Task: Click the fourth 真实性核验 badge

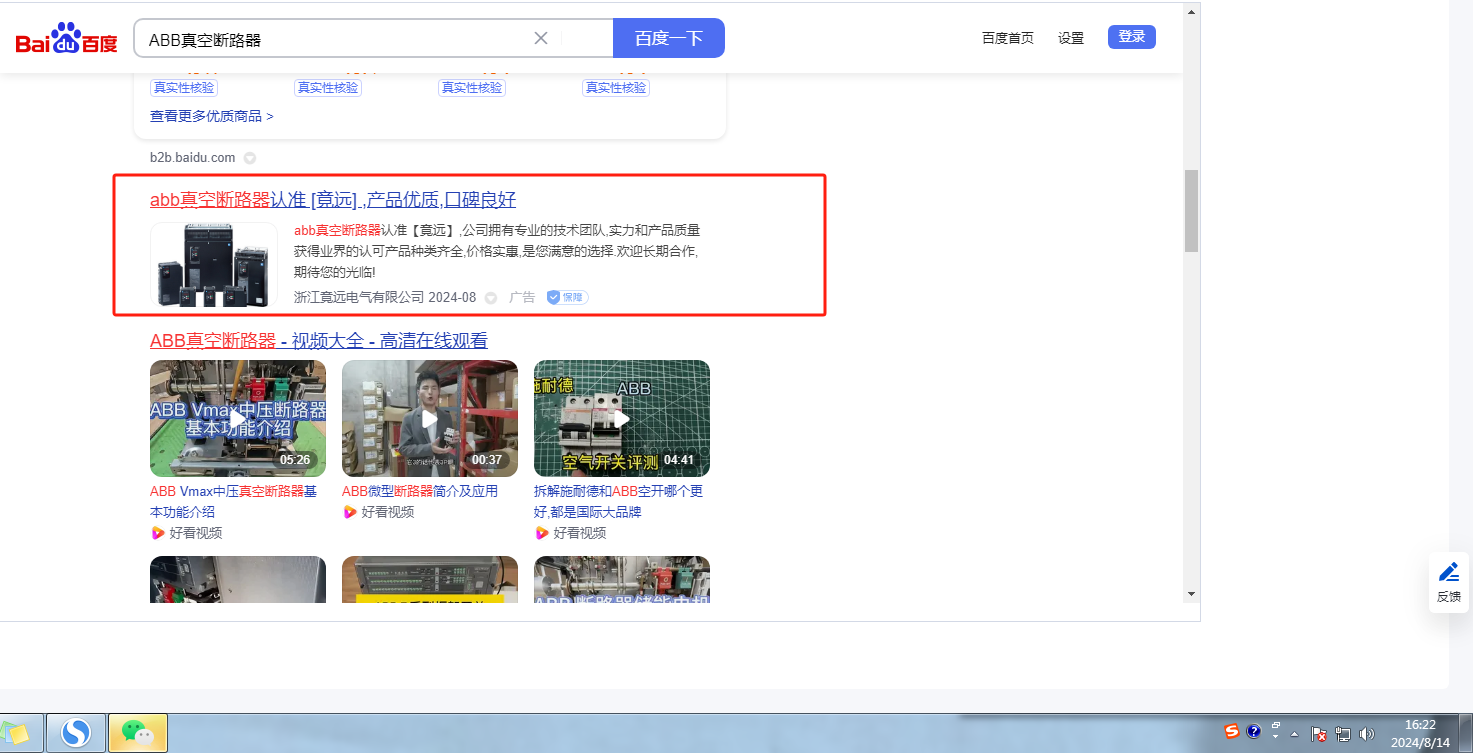Action: [x=616, y=88]
